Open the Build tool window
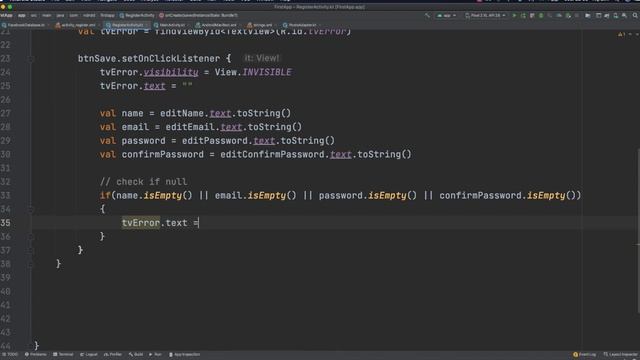Screen dimensions: 640x360 point(136,354)
